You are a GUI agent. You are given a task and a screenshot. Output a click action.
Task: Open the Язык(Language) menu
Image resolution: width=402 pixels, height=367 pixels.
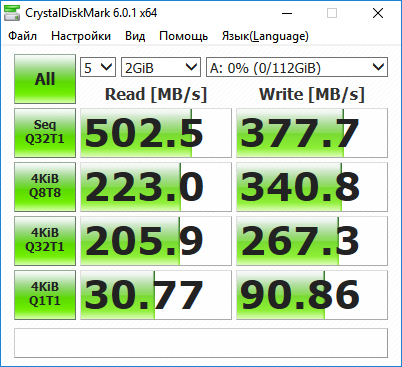[265, 36]
